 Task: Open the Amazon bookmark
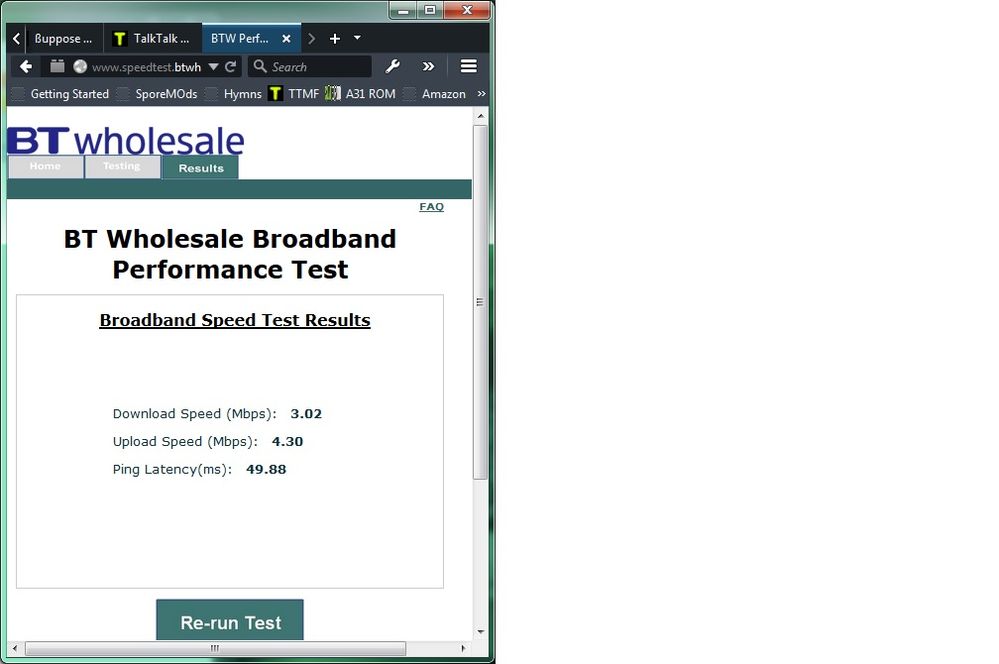[x=436, y=94]
